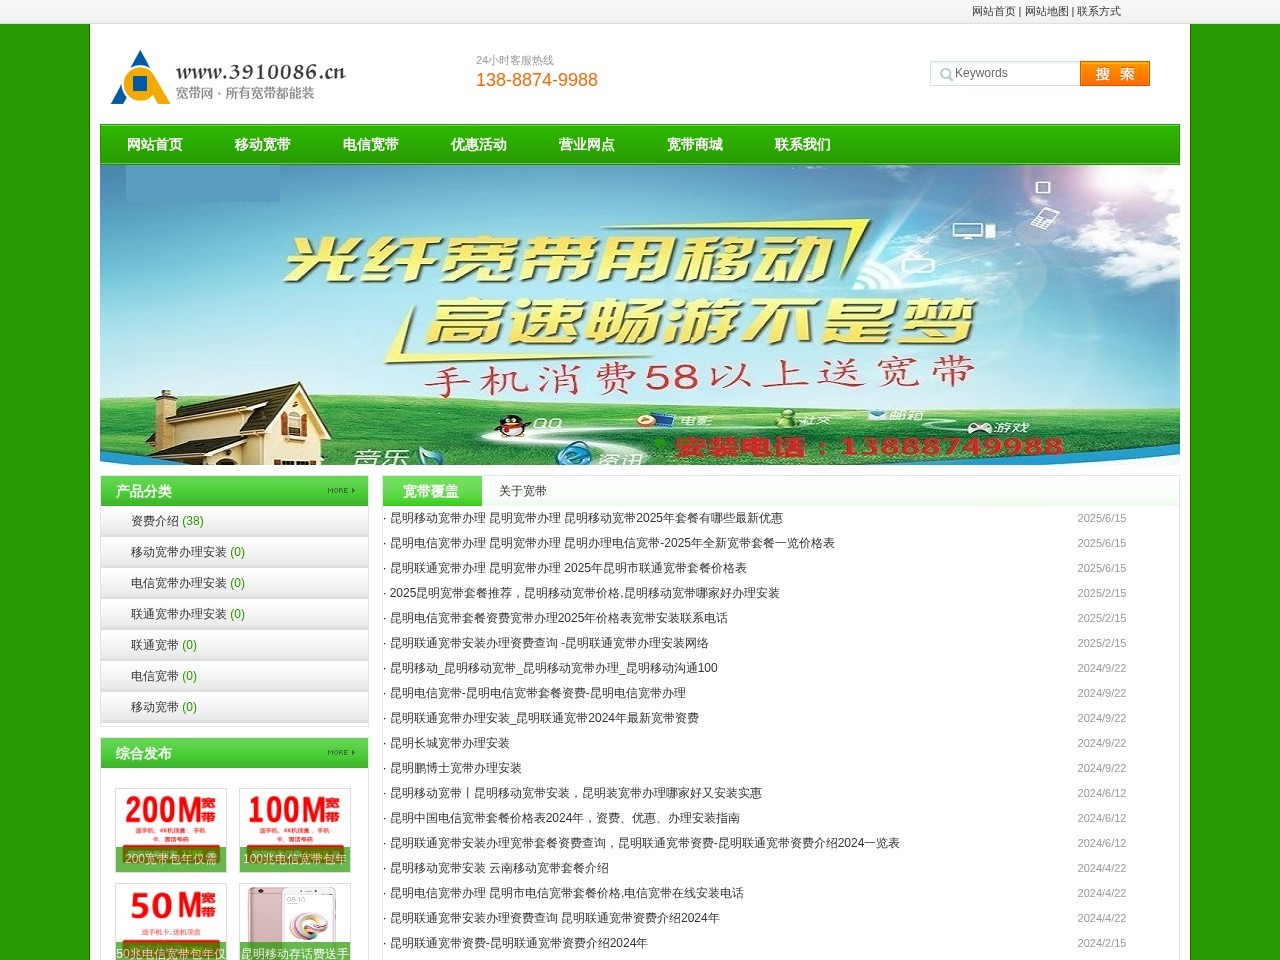Click 网站地图 link in top bar
Screen dimensions: 1280x960
pos(1046,12)
